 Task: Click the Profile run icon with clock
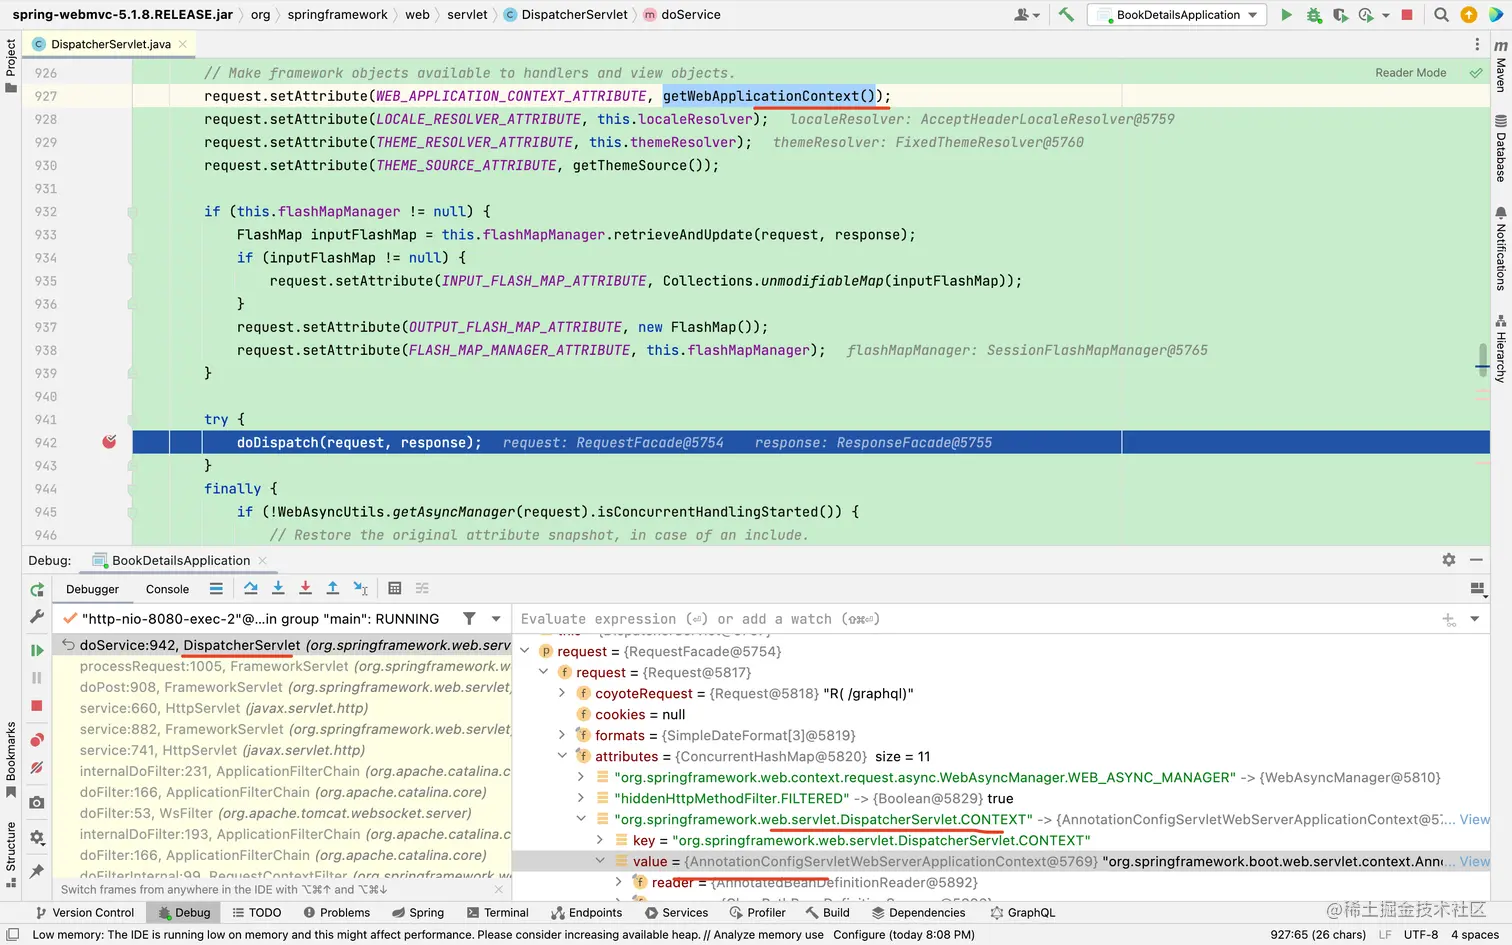pyautogui.click(x=1366, y=15)
